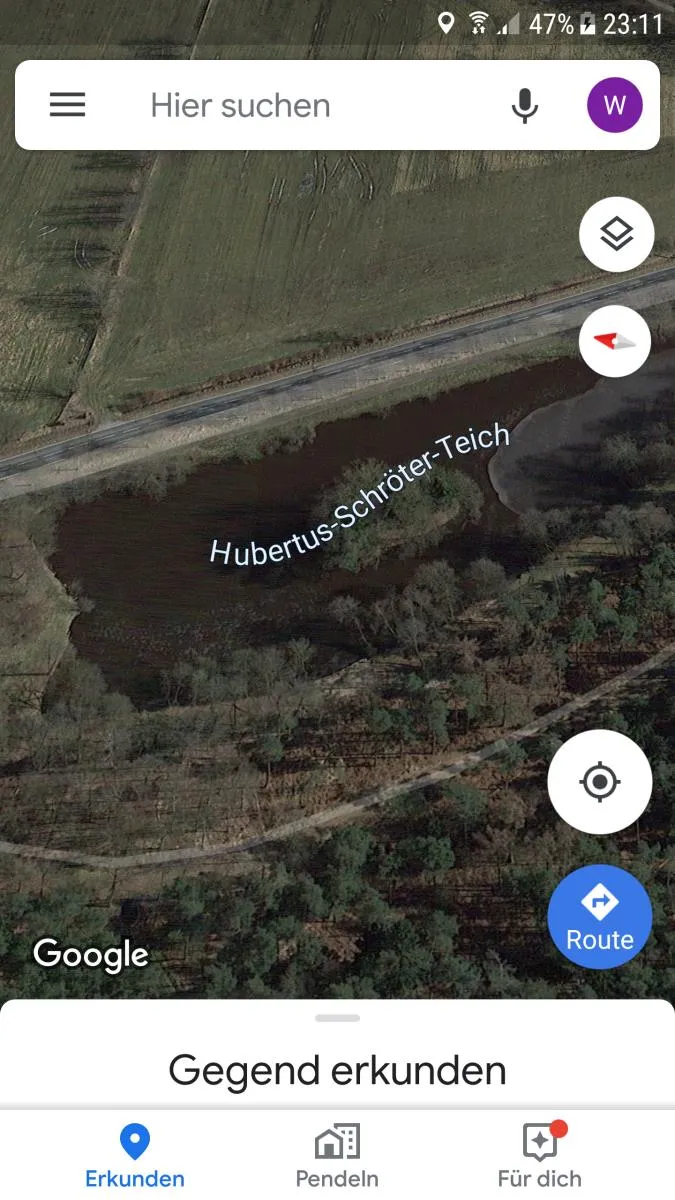The width and height of the screenshot is (675, 1200).
Task: Tap the battery indicator in status bar
Action: coord(588,23)
